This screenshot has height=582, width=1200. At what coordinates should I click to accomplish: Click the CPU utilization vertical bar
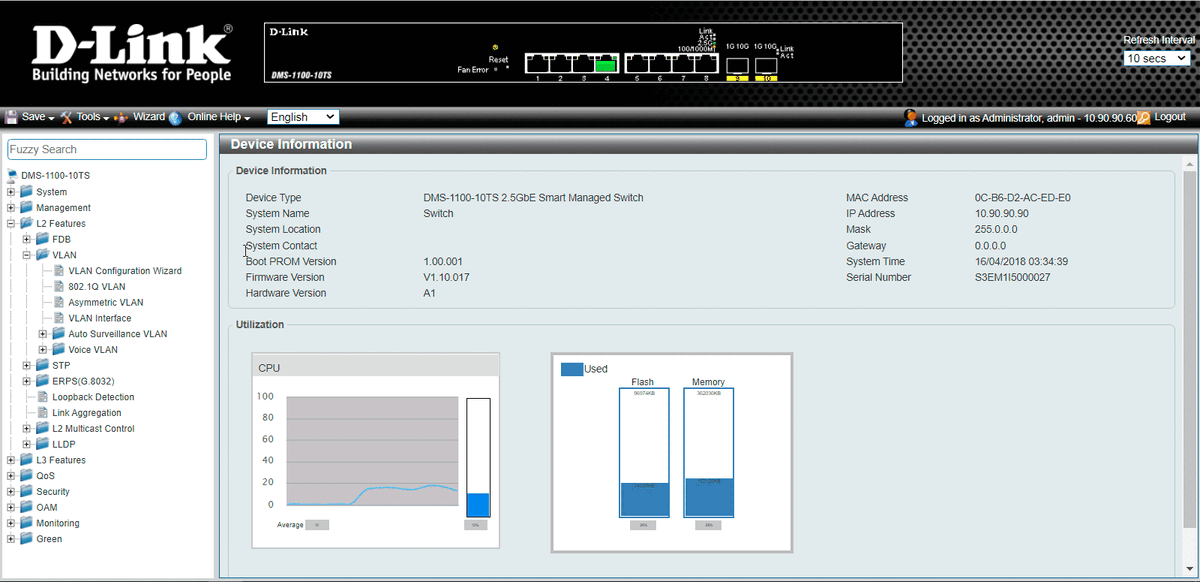point(479,457)
